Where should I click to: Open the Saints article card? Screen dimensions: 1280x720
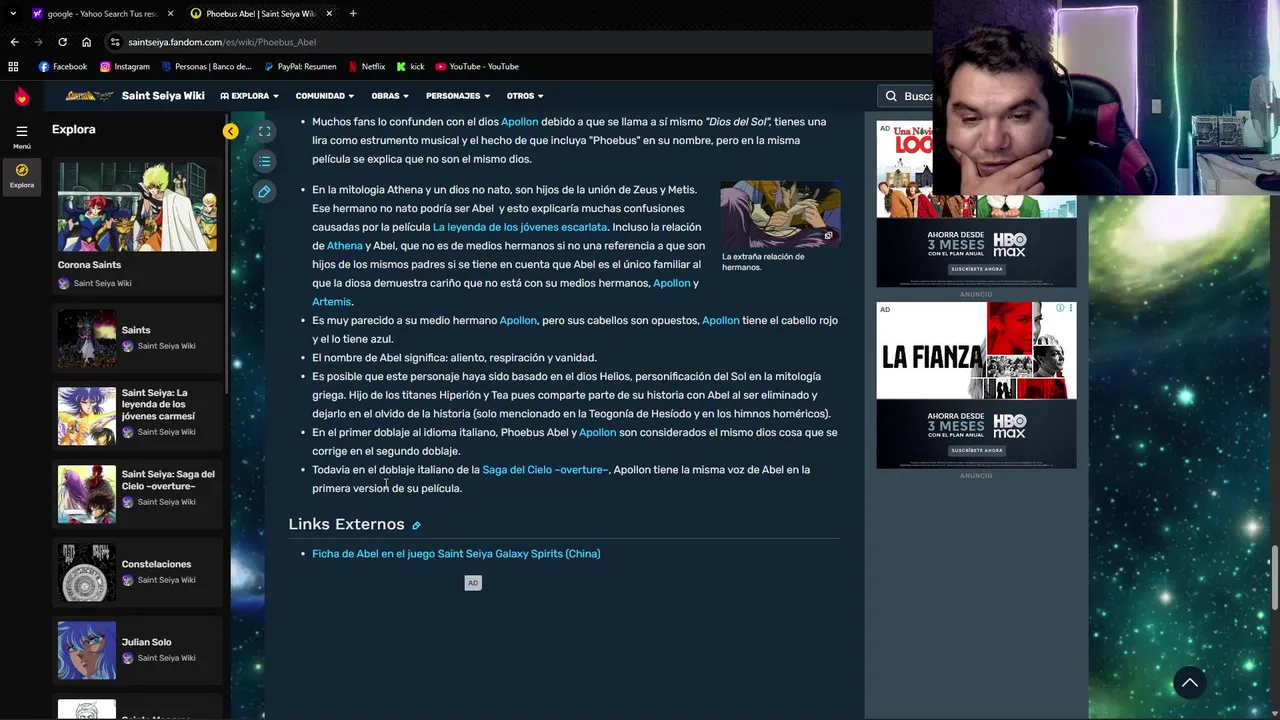tap(137, 338)
